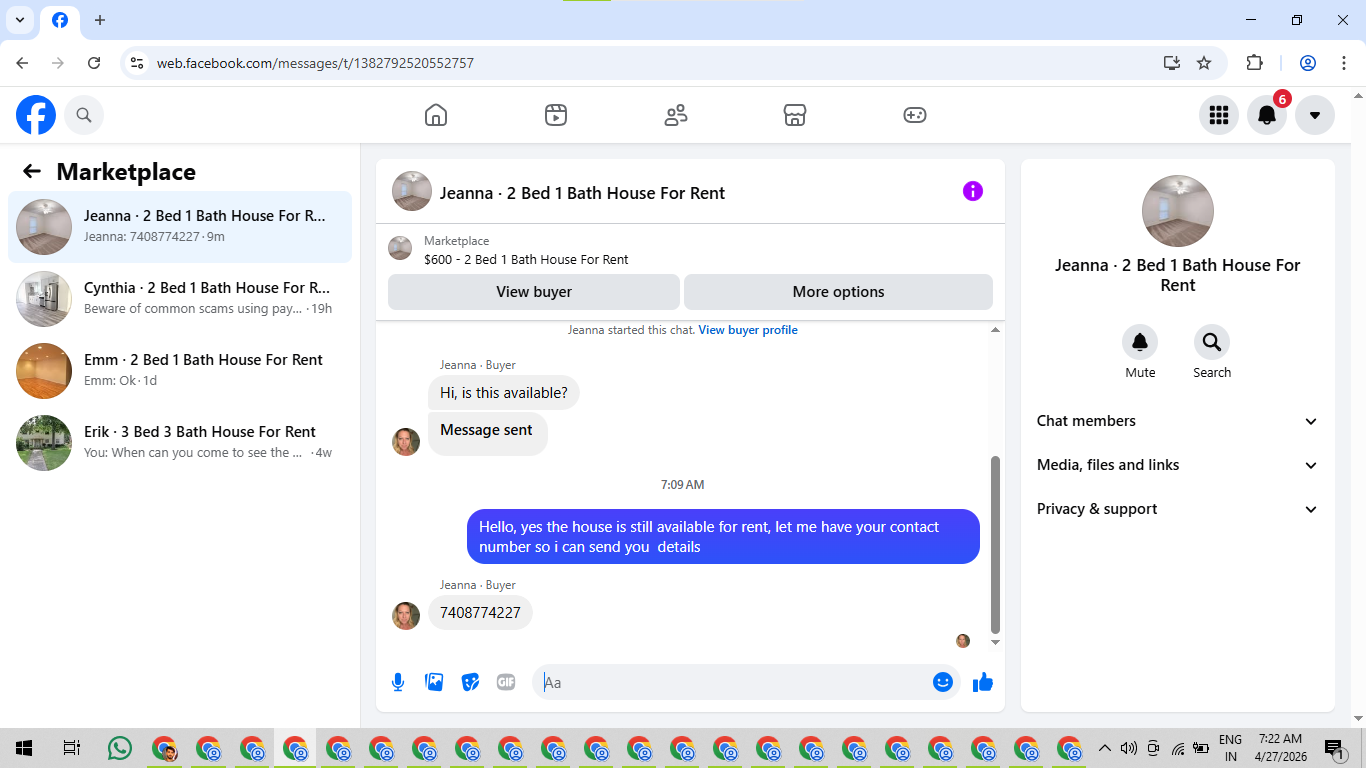Go back using the Marketplace back arrow
This screenshot has height=768, width=1366.
32,171
